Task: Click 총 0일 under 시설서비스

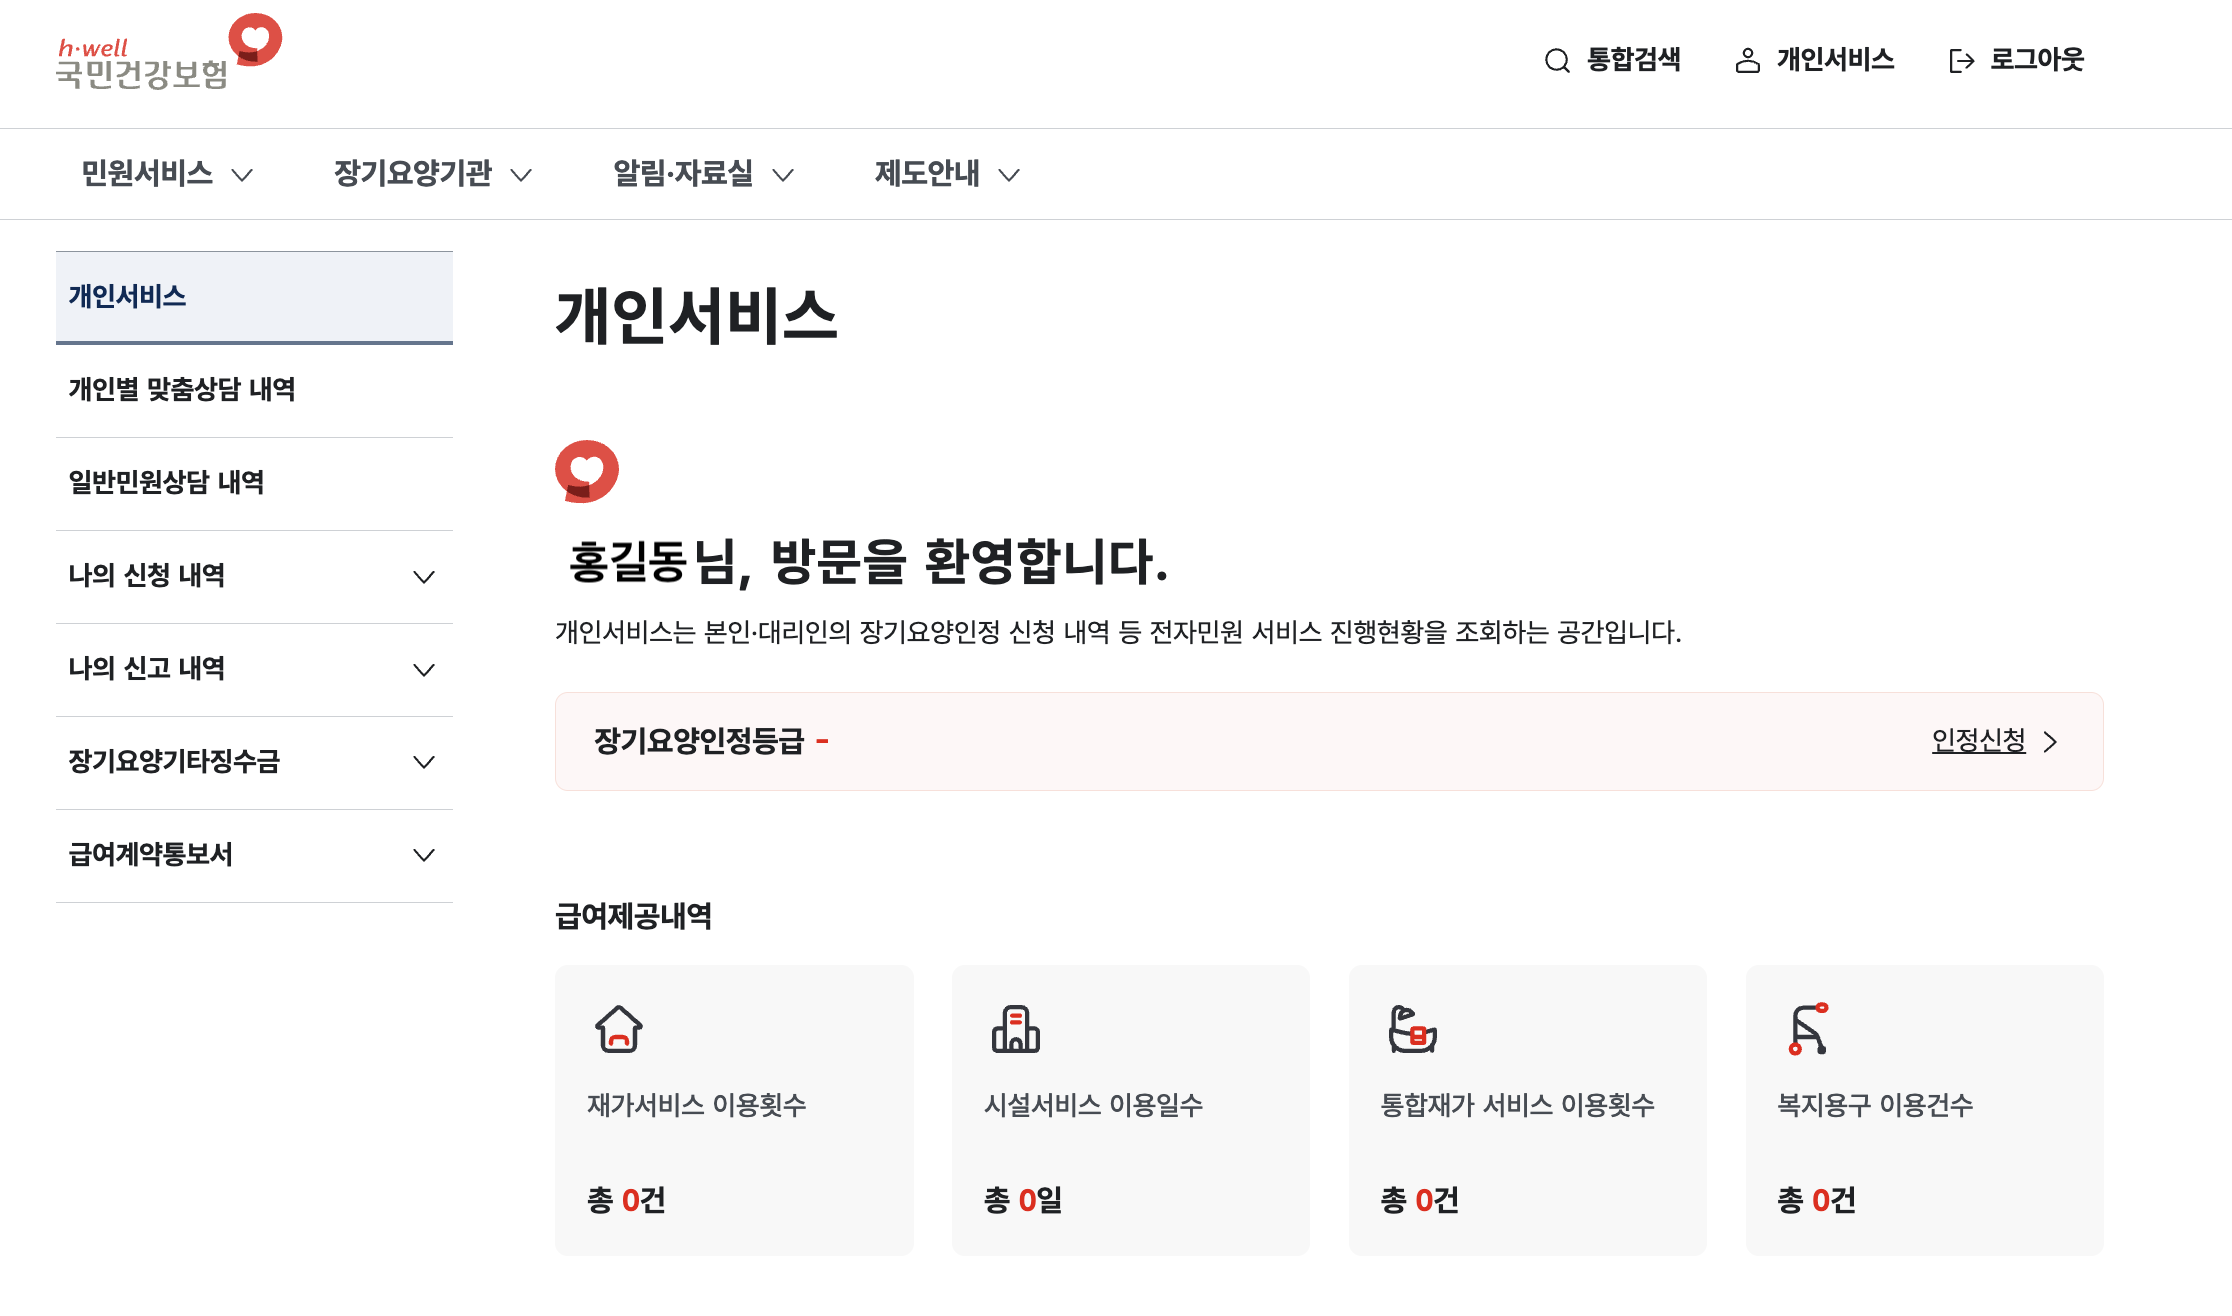Action: tap(1023, 1200)
